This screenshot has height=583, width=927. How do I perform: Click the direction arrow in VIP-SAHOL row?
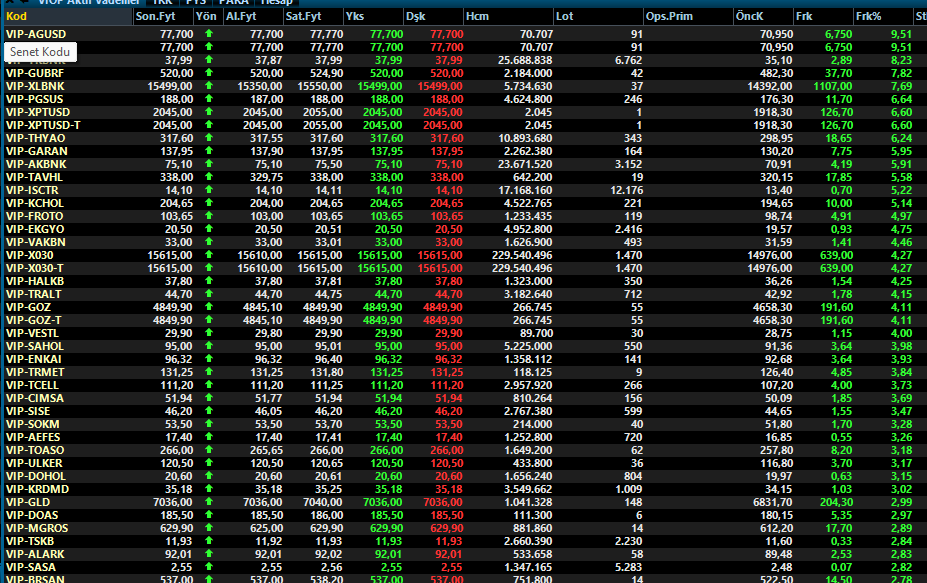click(x=209, y=346)
